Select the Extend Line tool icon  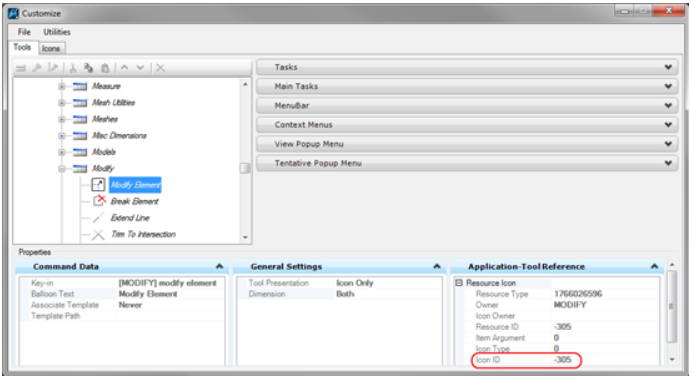click(x=98, y=218)
